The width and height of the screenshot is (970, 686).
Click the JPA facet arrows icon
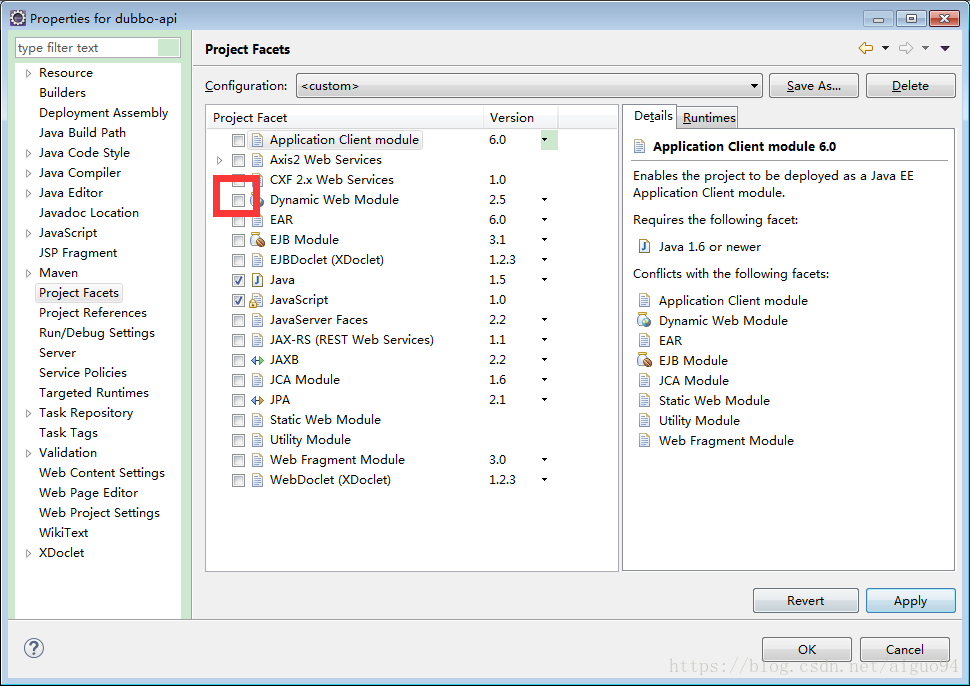[257, 400]
